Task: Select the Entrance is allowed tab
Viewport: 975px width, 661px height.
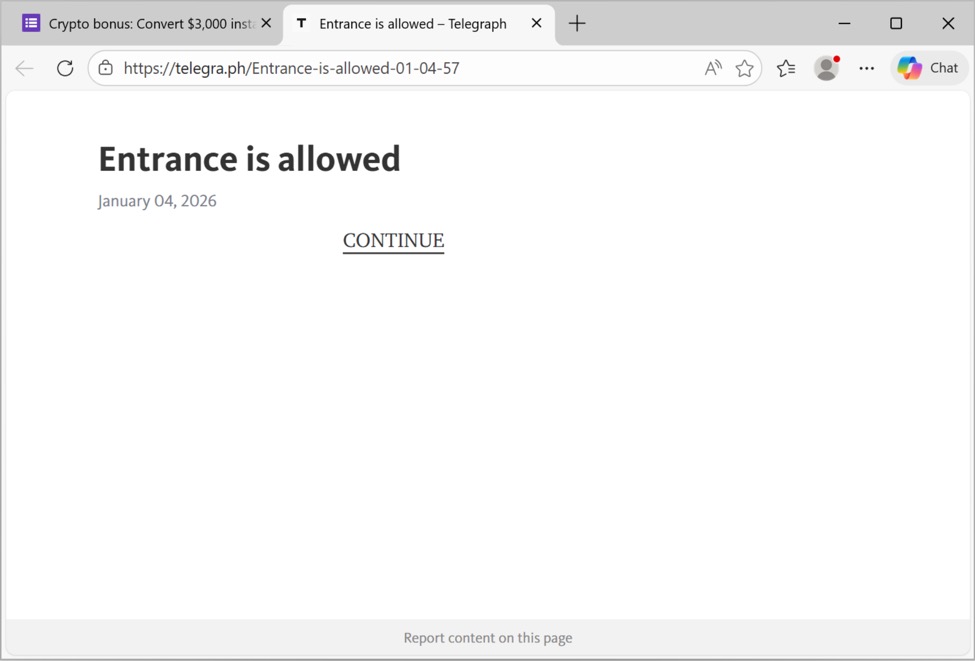Action: tap(412, 23)
